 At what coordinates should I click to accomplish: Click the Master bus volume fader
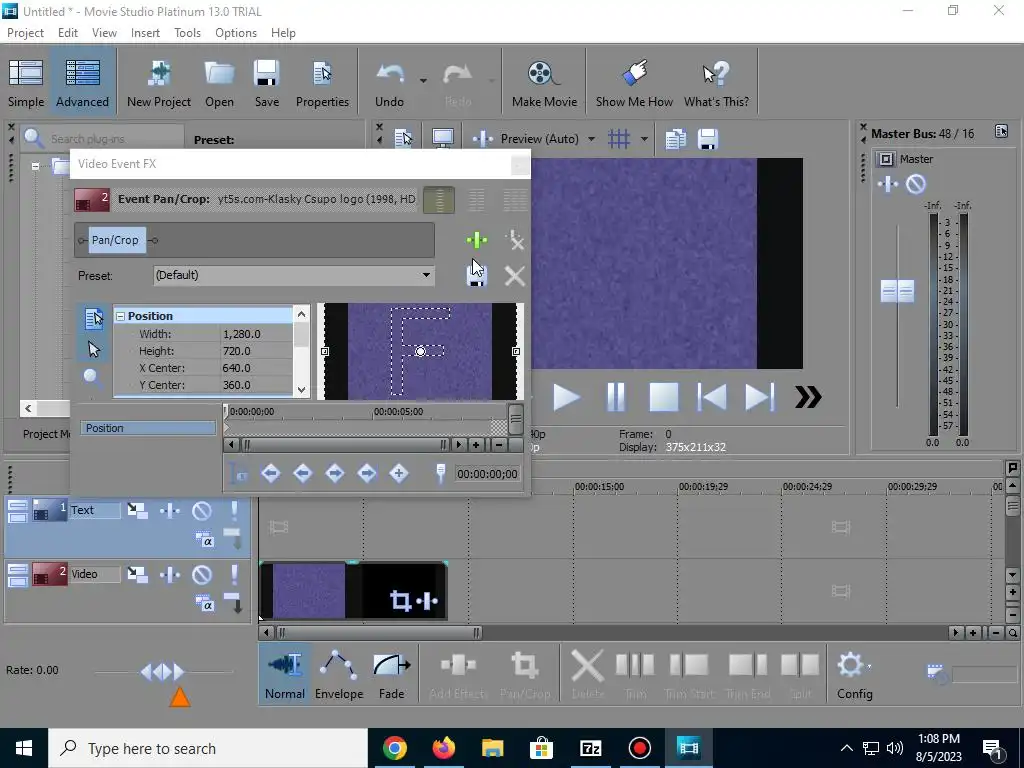897,291
